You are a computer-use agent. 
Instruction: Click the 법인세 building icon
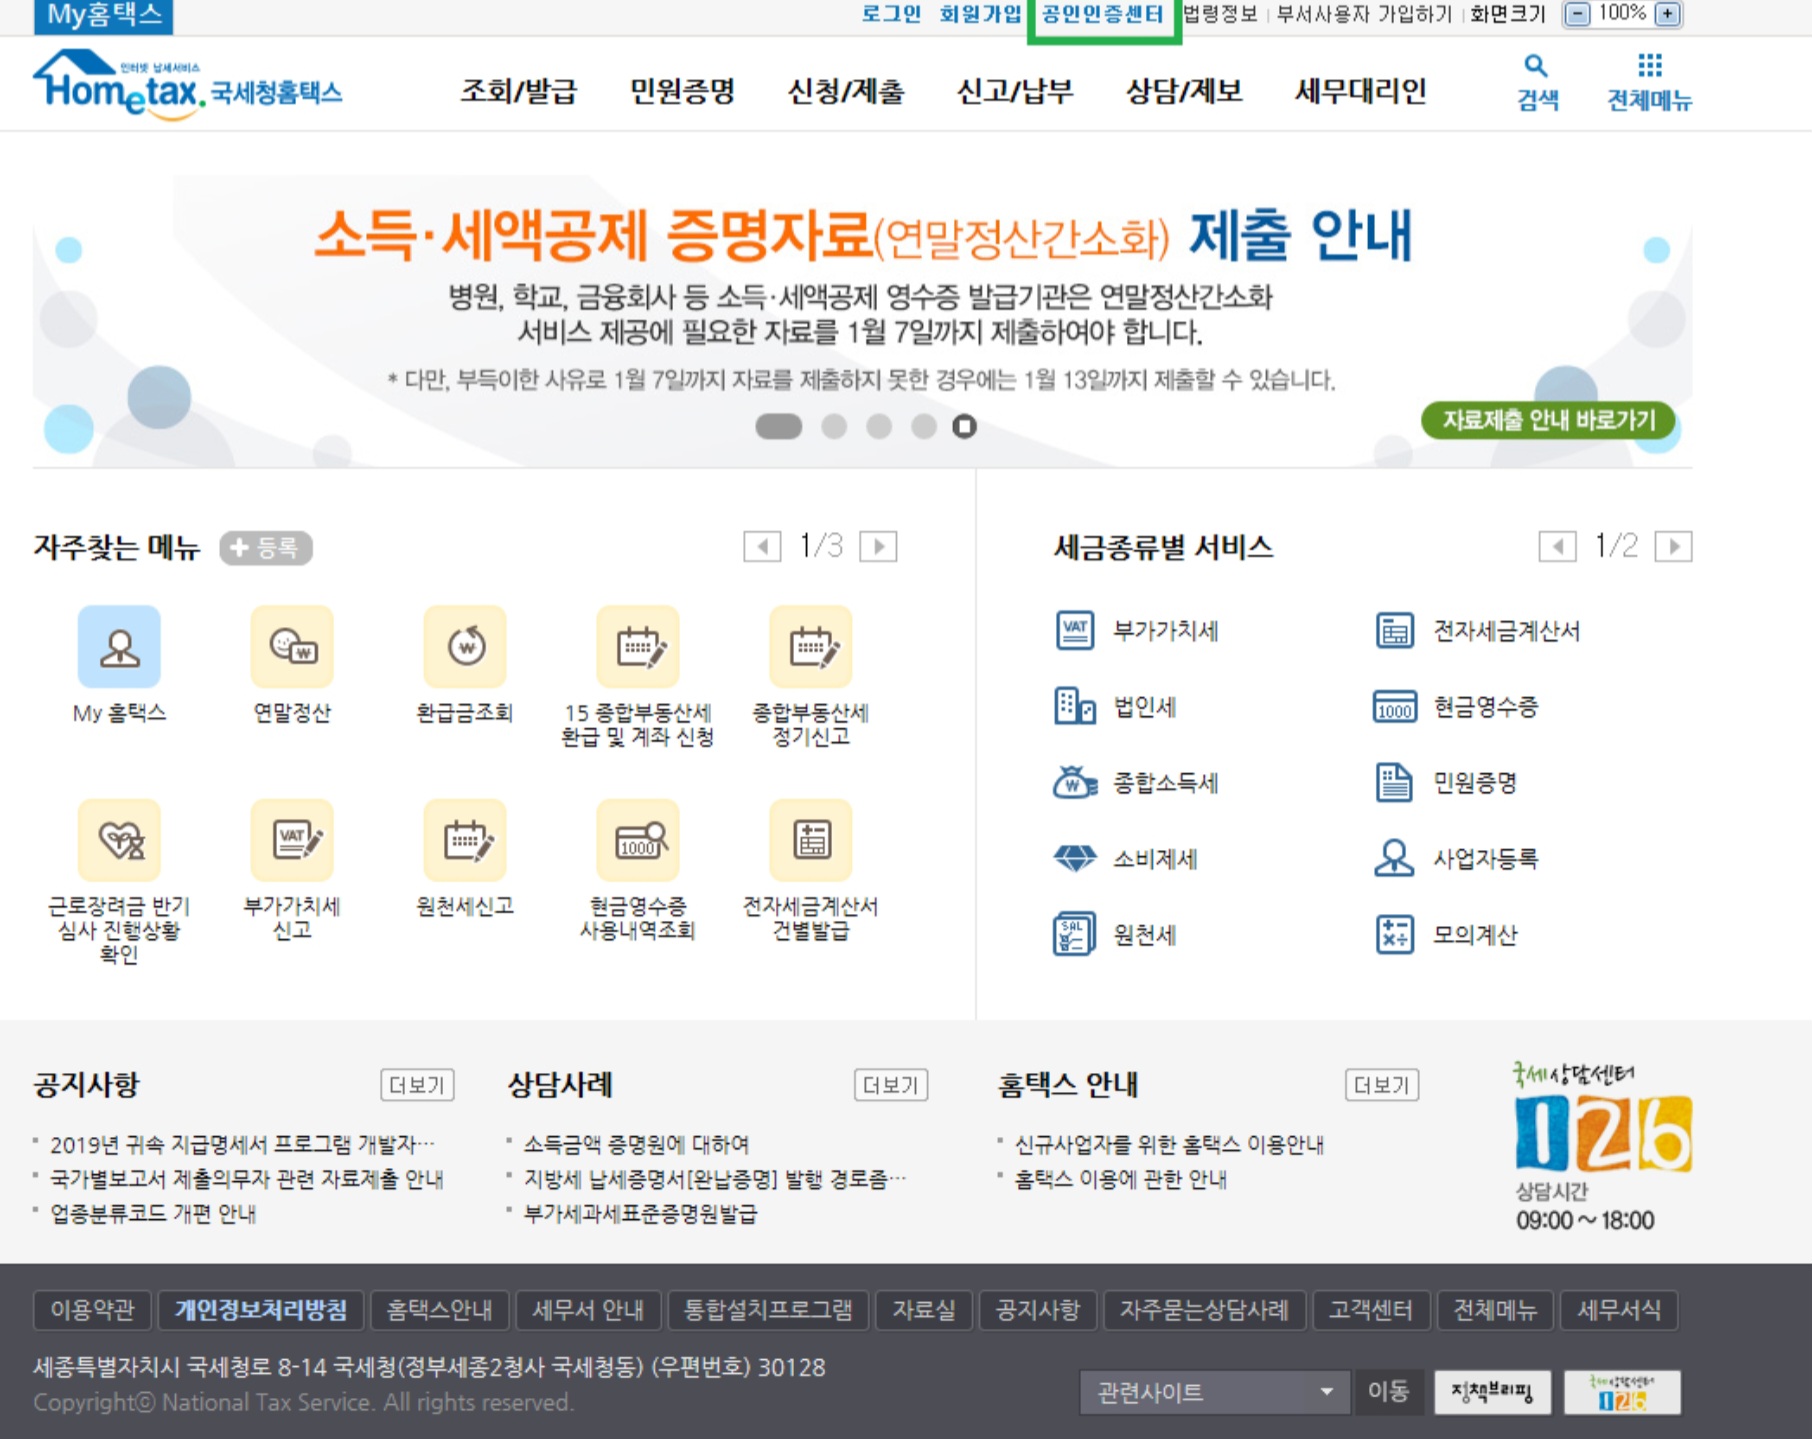(1075, 707)
